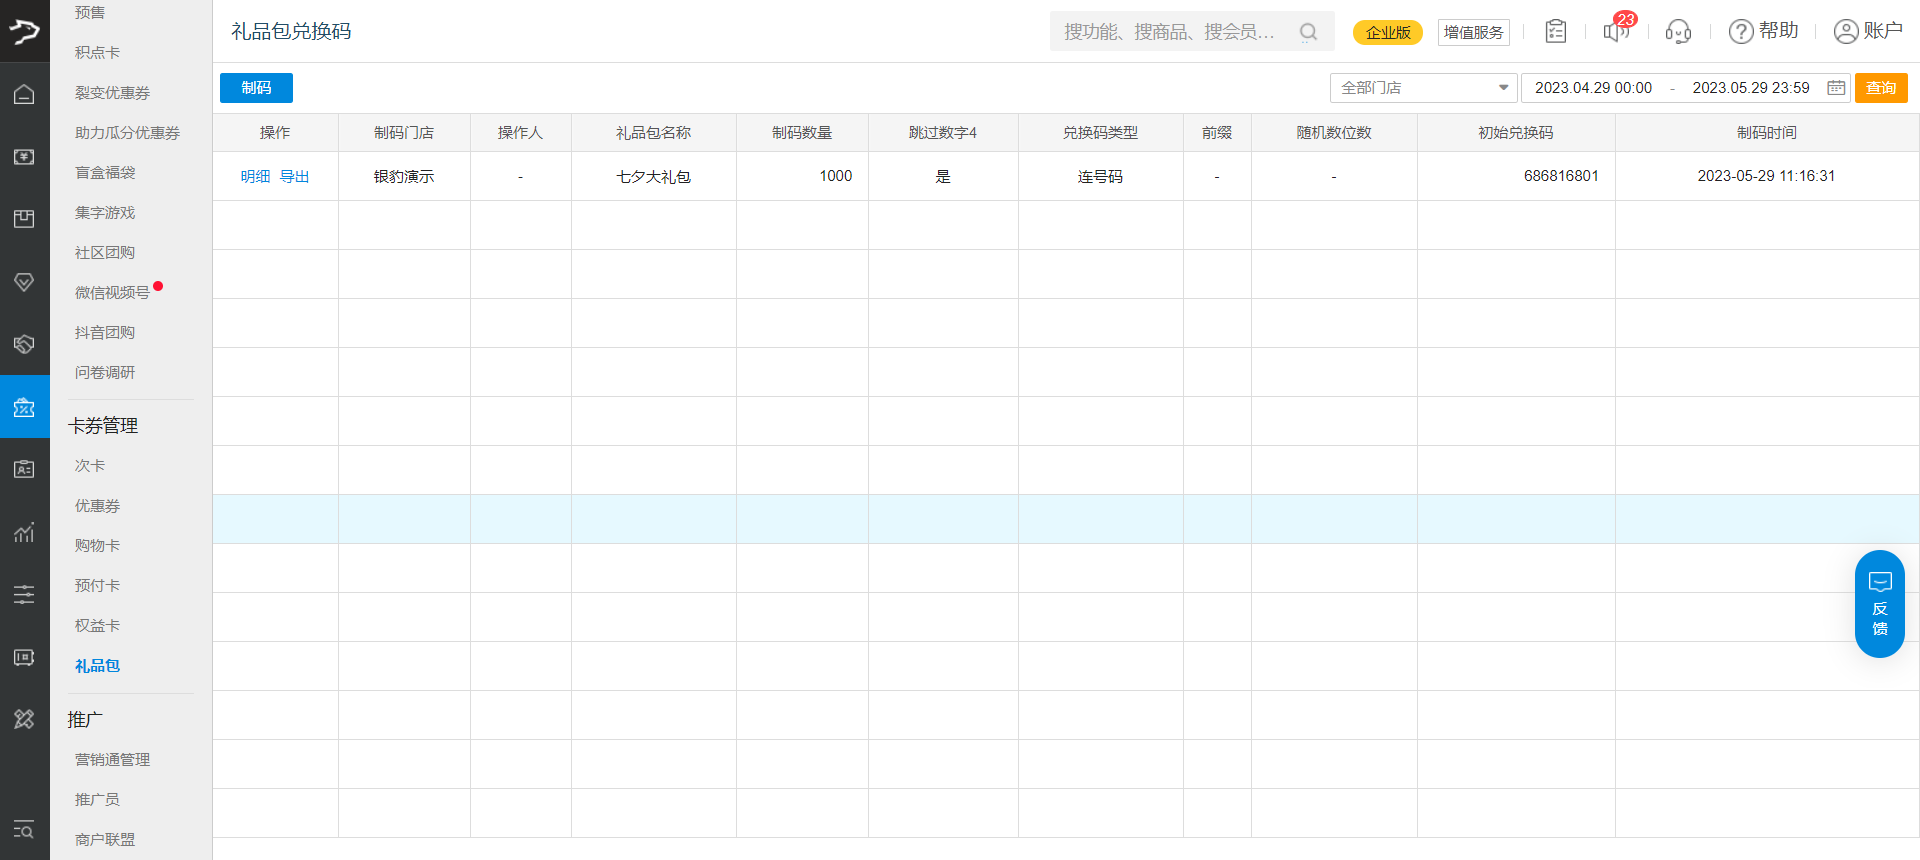Open 集字游戏 menu item
Screen dimensions: 1920x860
click(105, 212)
